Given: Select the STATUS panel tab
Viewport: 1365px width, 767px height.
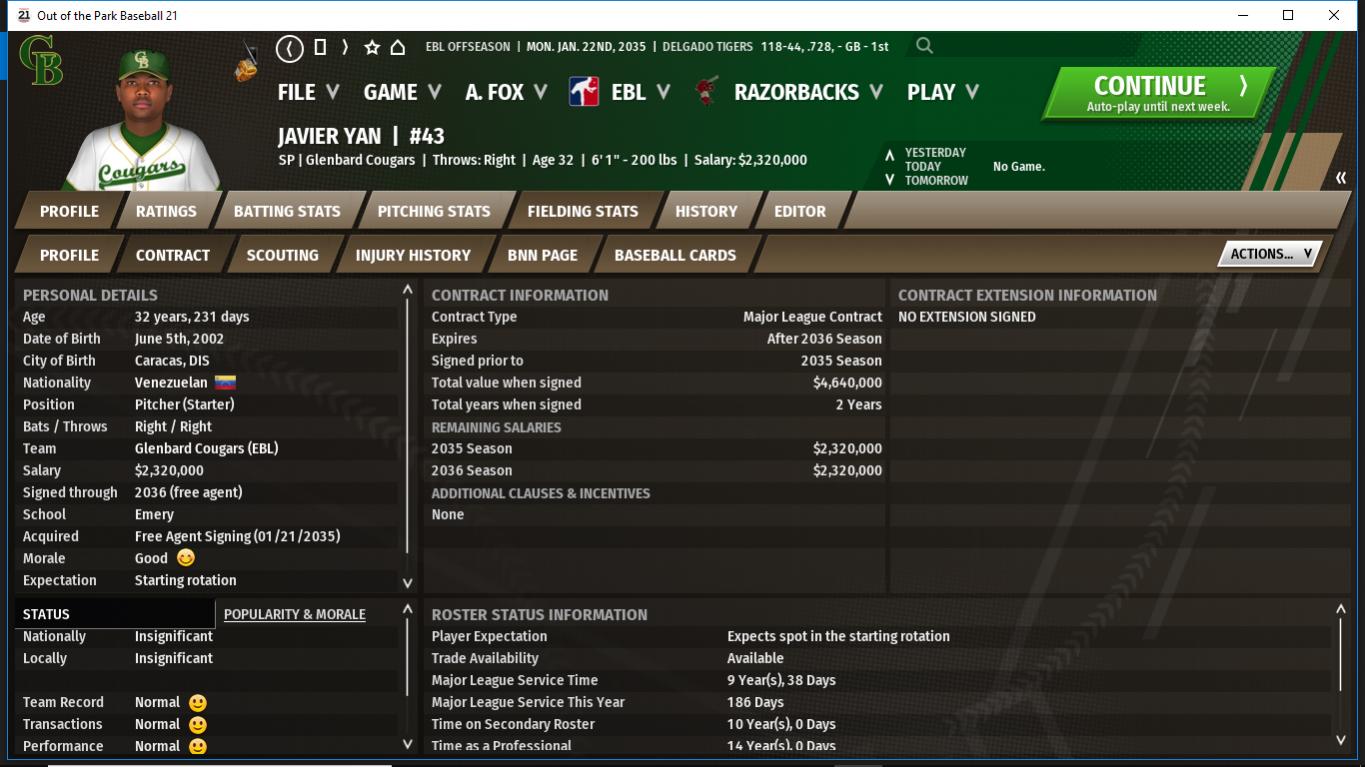Looking at the screenshot, I should click(115, 614).
